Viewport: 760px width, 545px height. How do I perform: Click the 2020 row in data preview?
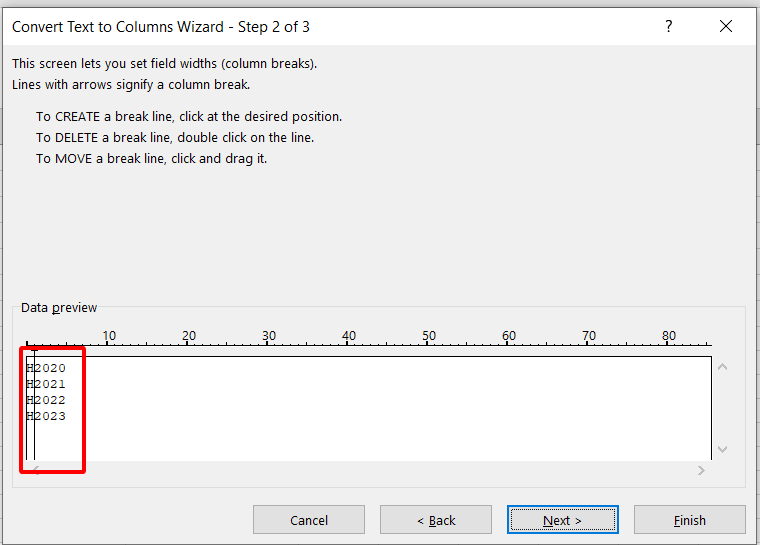[x=49, y=368]
